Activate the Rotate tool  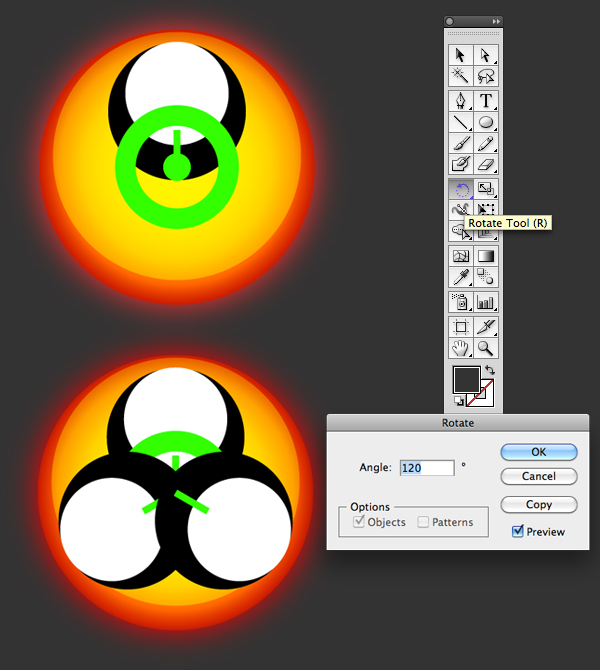[x=461, y=189]
